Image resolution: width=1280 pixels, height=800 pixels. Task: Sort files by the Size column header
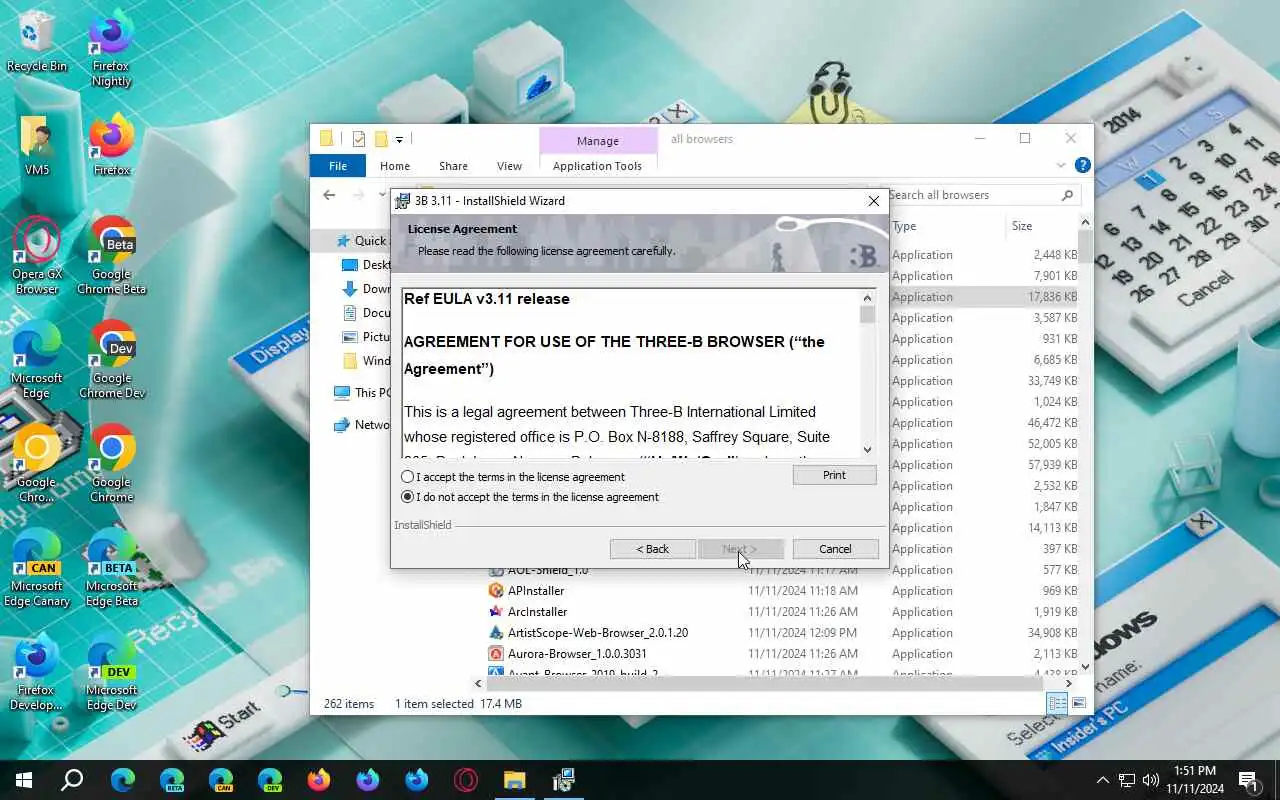tap(1022, 226)
